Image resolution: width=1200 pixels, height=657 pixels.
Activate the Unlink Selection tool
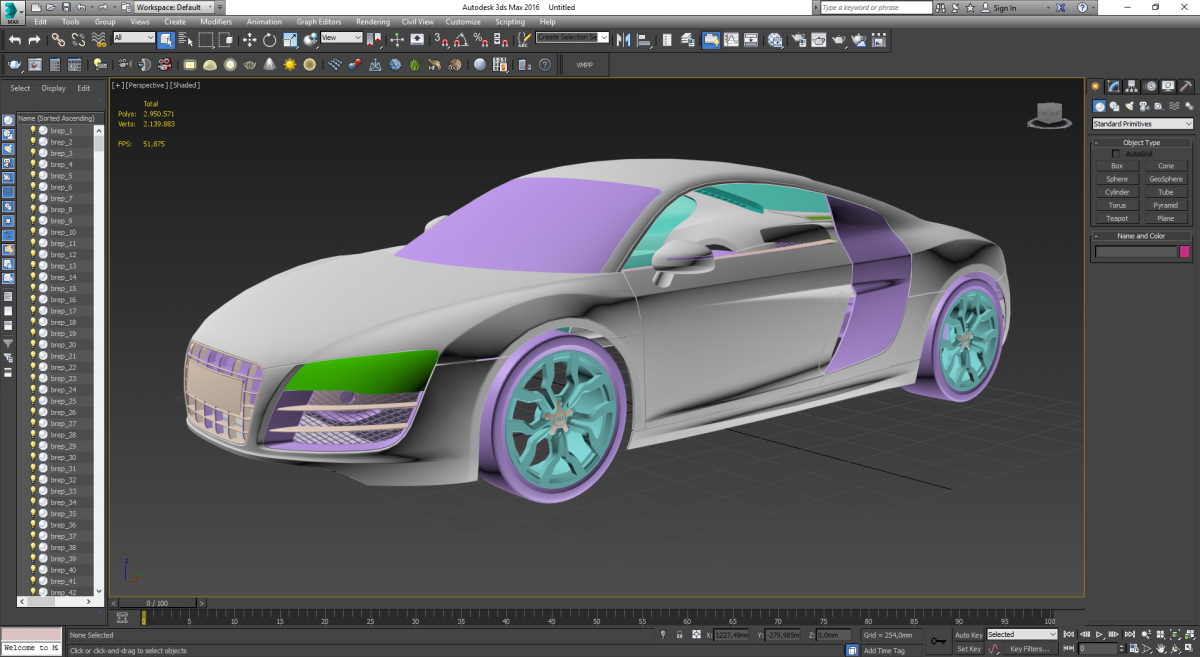click(78, 40)
